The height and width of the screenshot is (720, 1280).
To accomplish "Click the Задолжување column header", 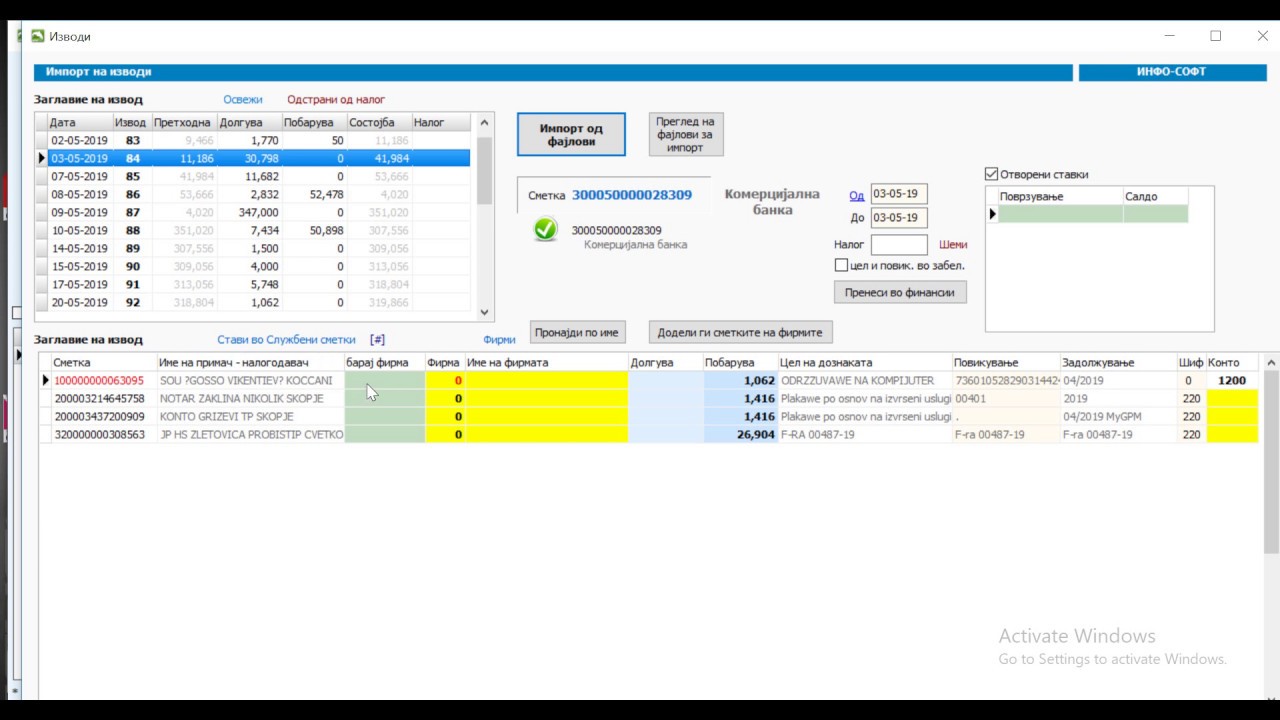I will point(1118,363).
